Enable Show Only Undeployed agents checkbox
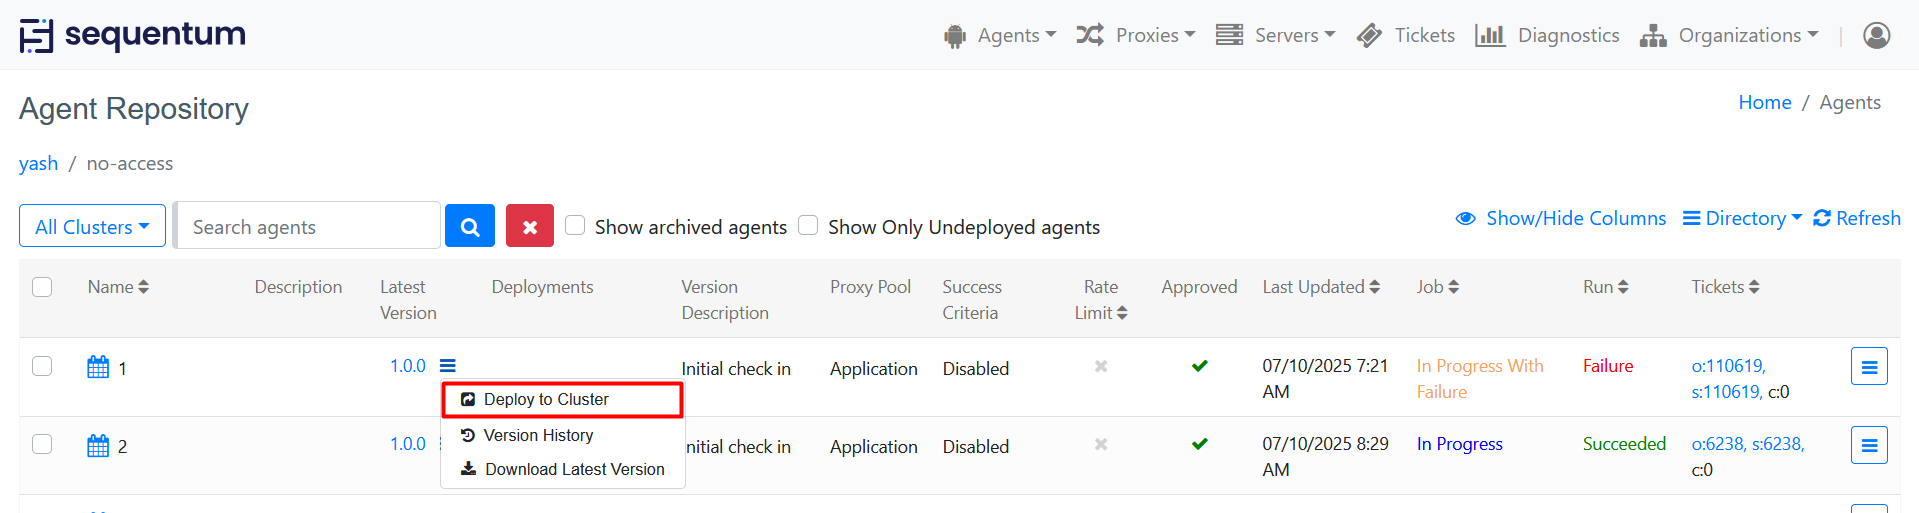The width and height of the screenshot is (1919, 513). tap(808, 225)
